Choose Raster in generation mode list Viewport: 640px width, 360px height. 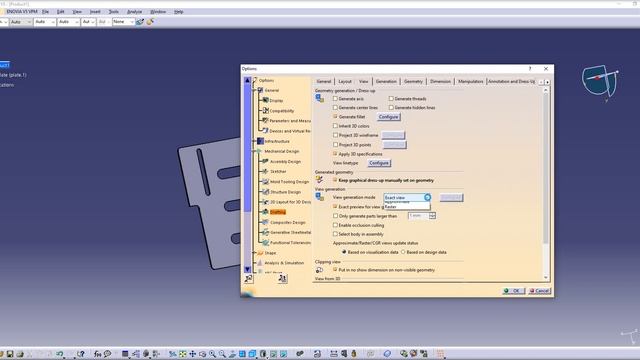tap(407, 207)
